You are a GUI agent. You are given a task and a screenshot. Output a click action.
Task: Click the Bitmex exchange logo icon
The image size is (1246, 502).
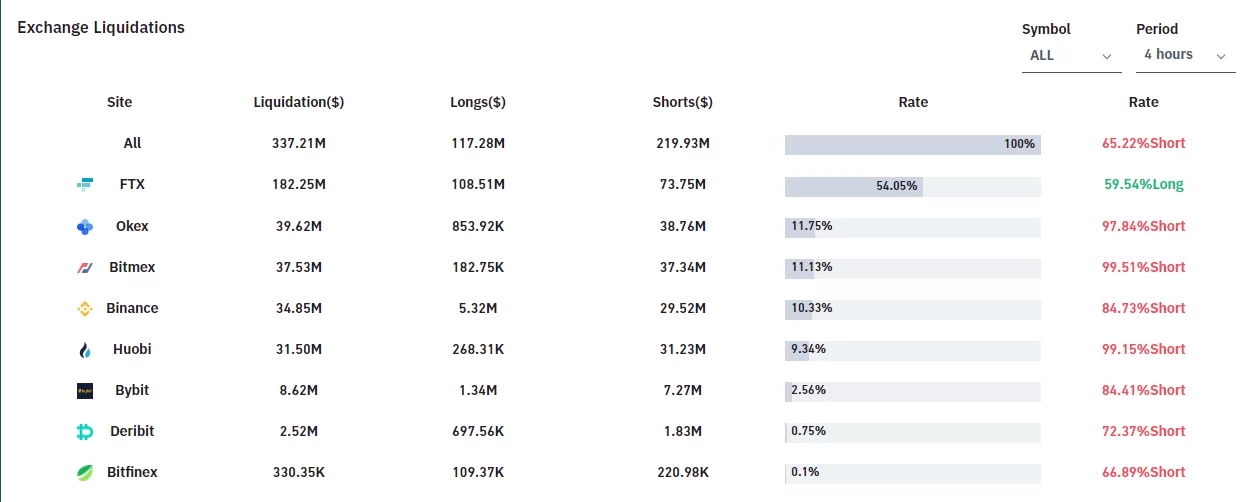coord(85,268)
